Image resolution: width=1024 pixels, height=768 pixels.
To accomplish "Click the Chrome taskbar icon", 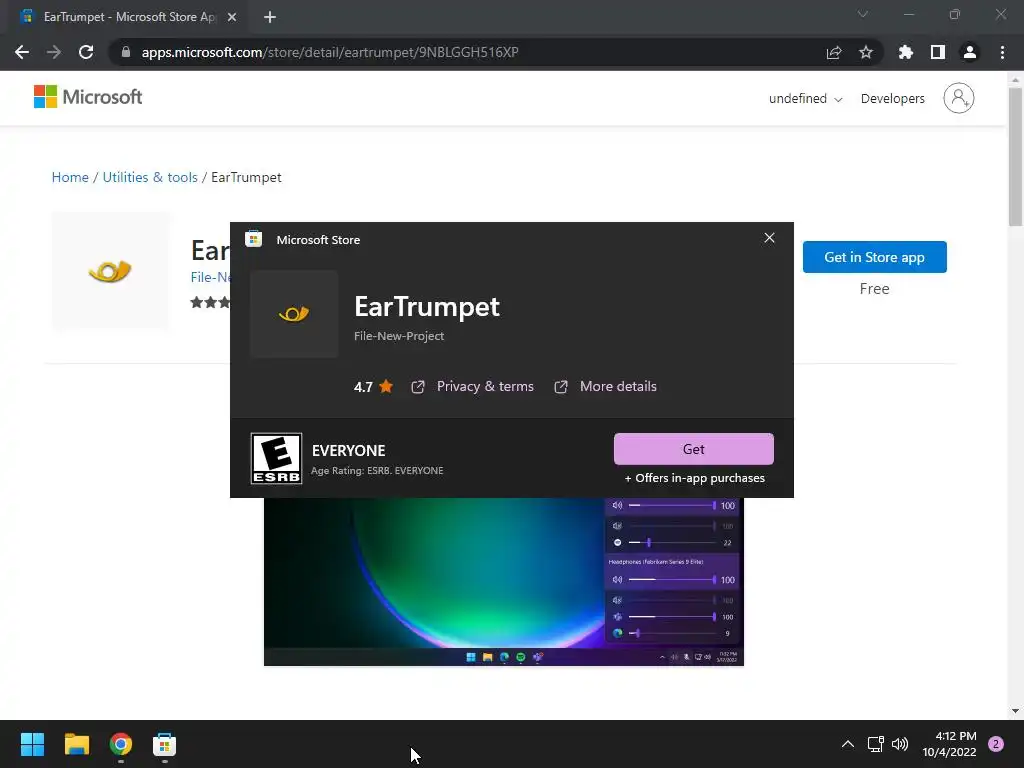I will tap(121, 744).
